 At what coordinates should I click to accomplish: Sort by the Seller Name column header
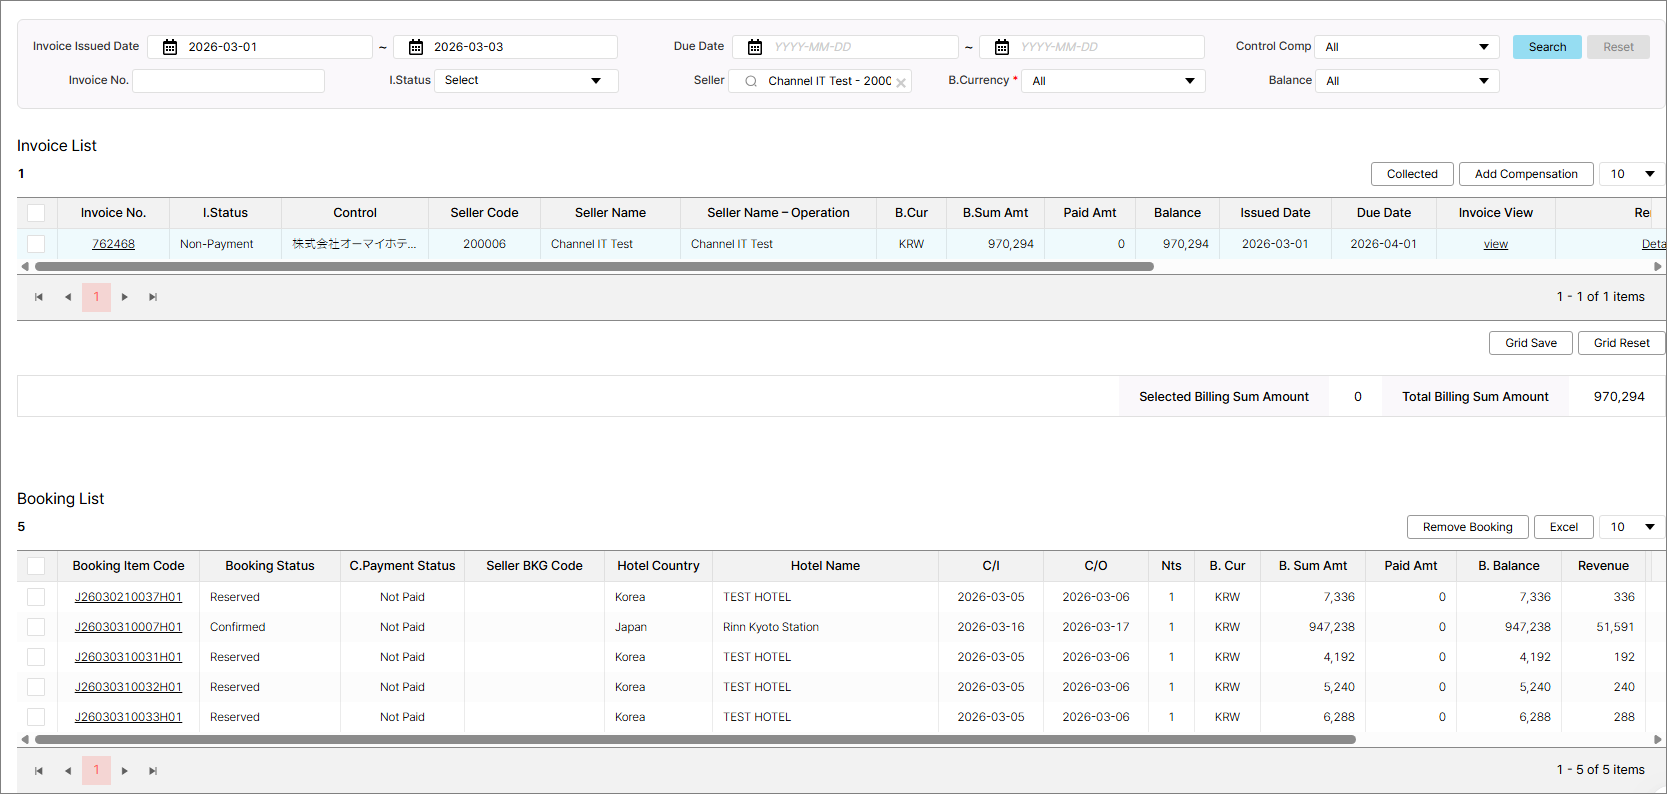pos(610,213)
